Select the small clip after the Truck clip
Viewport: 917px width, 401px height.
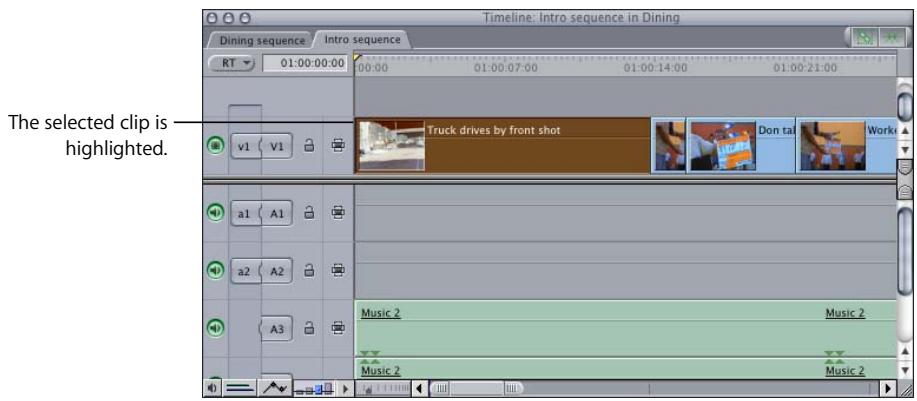[668, 146]
